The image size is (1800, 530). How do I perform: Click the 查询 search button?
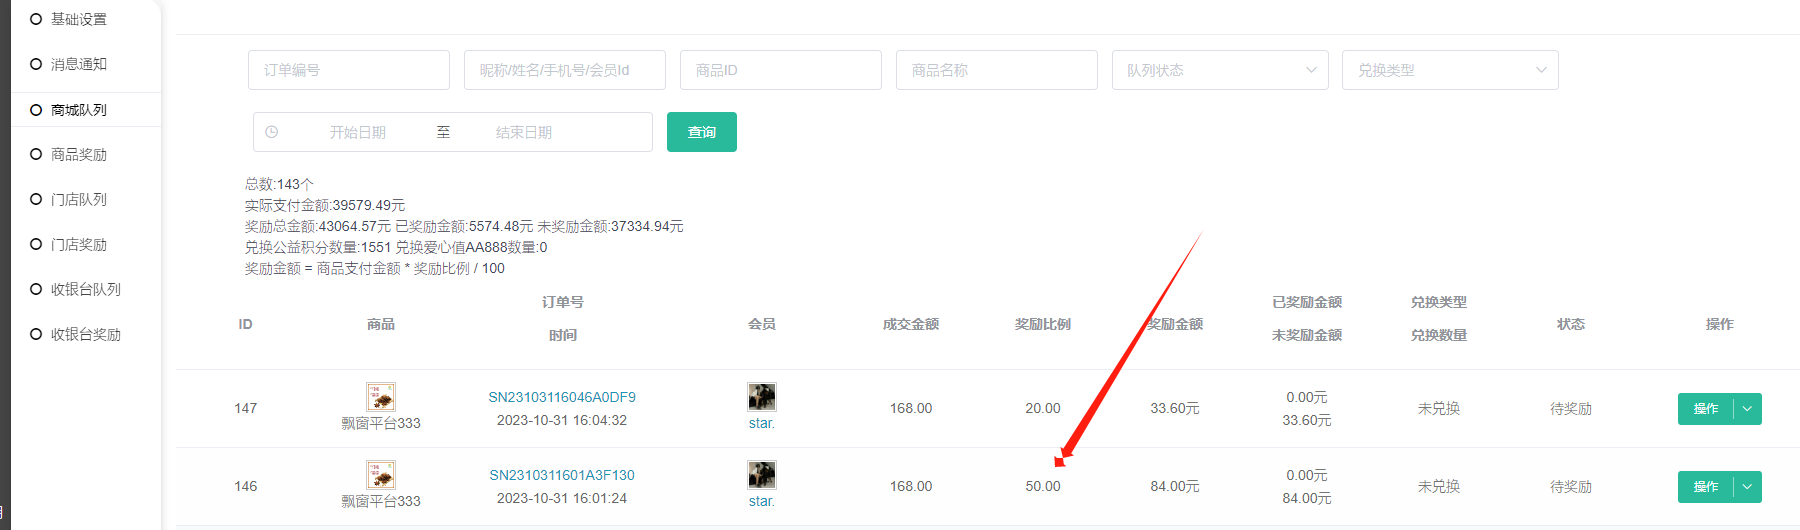[x=702, y=132]
